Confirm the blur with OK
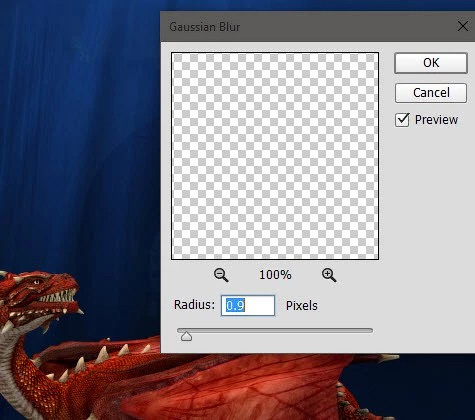Screen dimensions: 475x420 (431, 63)
